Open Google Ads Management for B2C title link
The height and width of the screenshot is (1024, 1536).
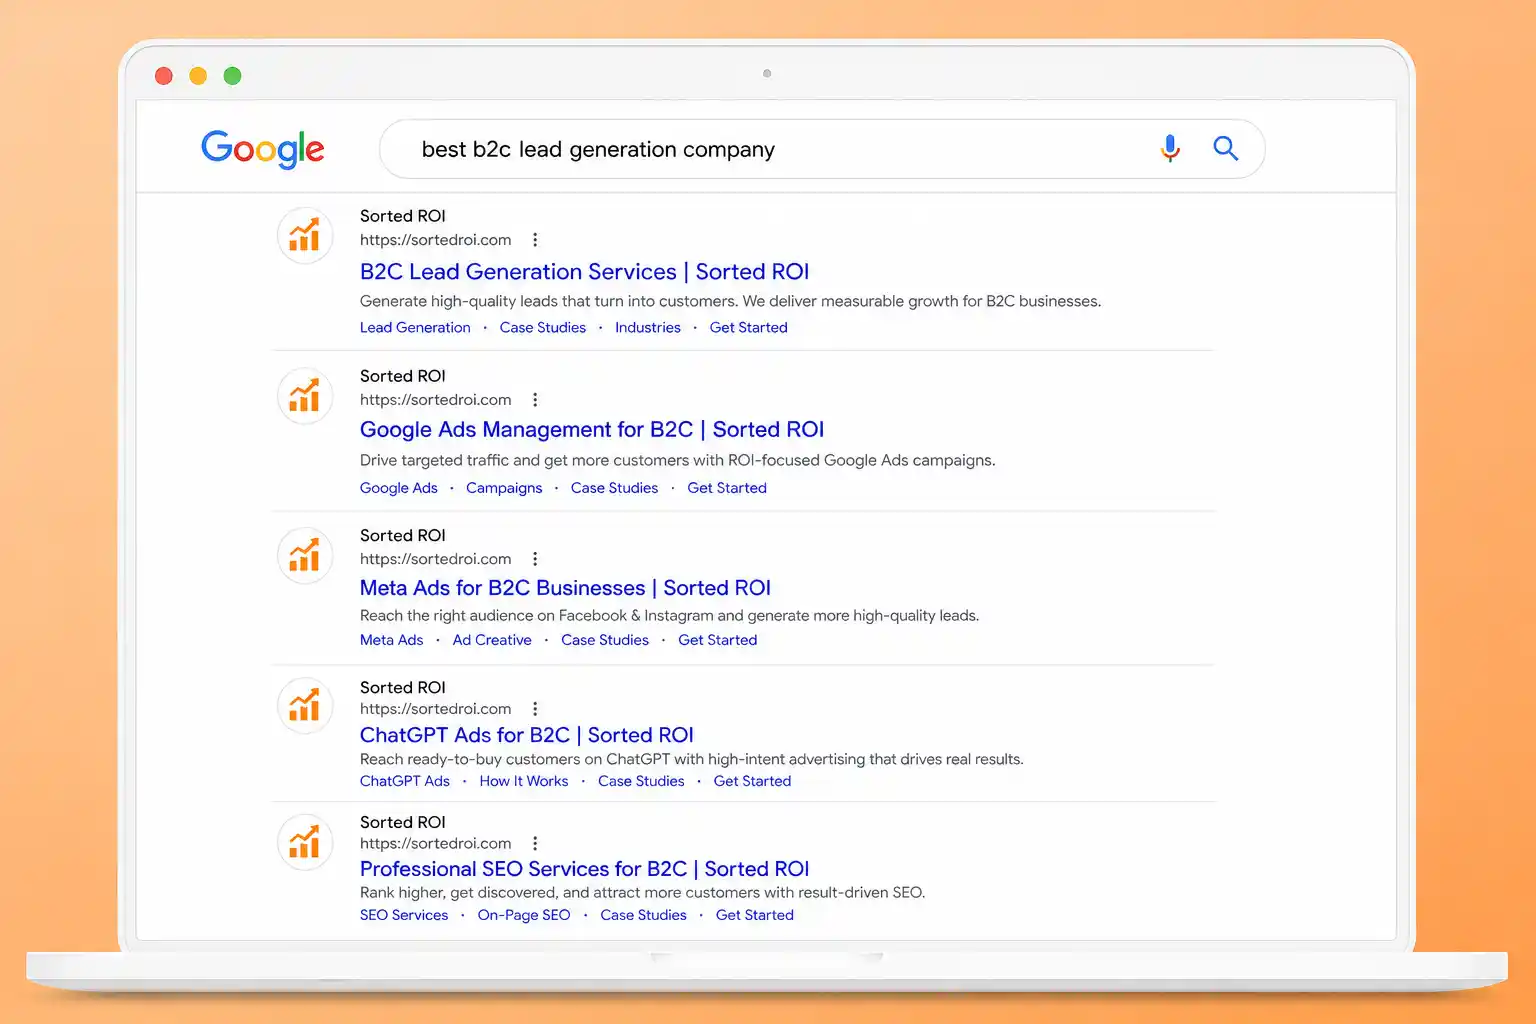click(x=592, y=430)
